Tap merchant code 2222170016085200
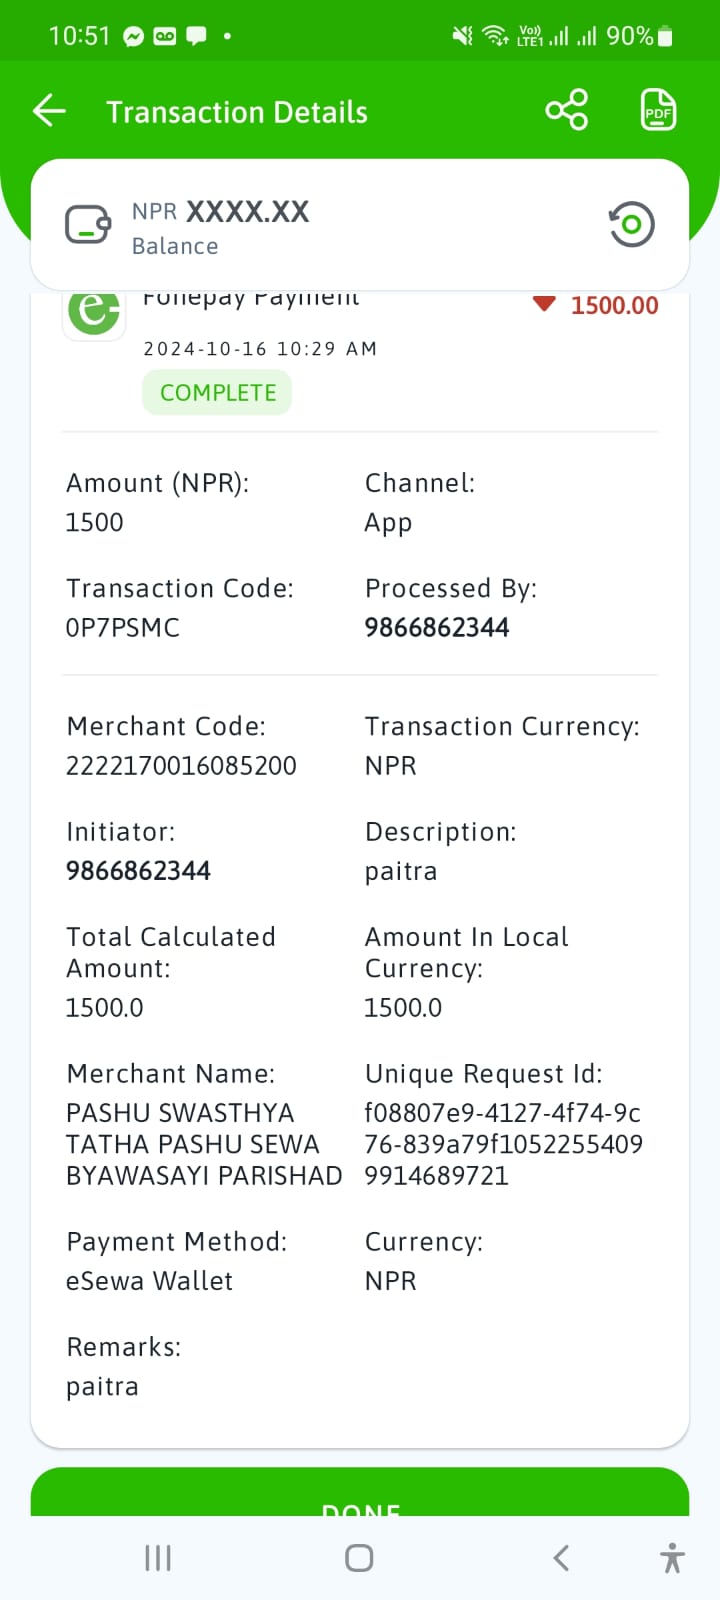The width and height of the screenshot is (720, 1600). (x=181, y=765)
